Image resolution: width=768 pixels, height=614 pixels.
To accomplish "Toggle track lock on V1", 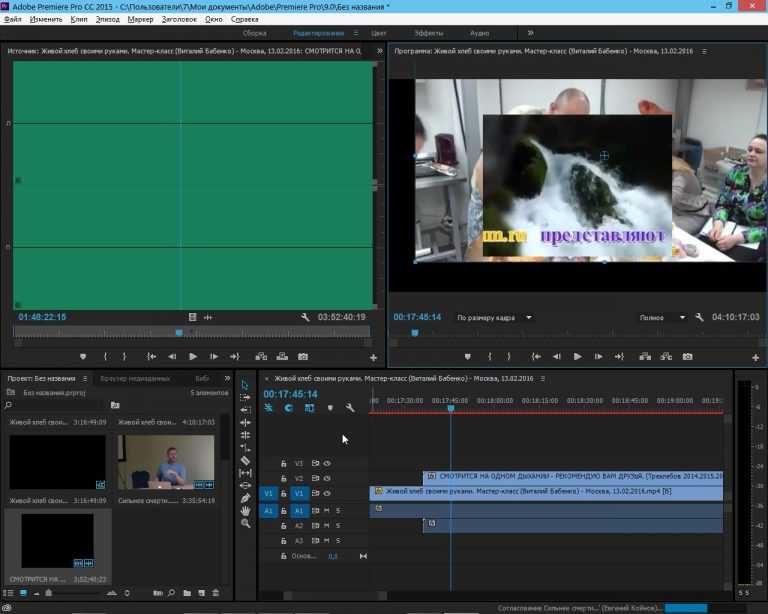I will tap(284, 494).
